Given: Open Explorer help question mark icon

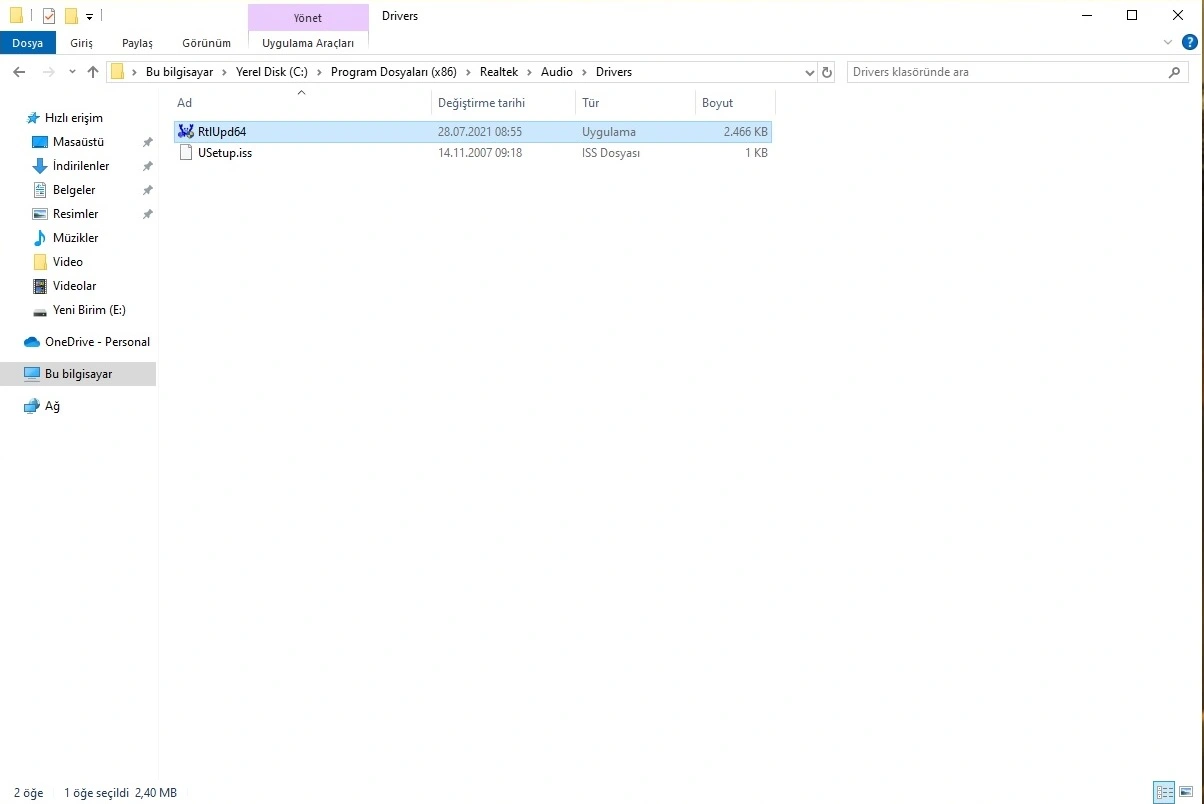Looking at the screenshot, I should click(1189, 43).
